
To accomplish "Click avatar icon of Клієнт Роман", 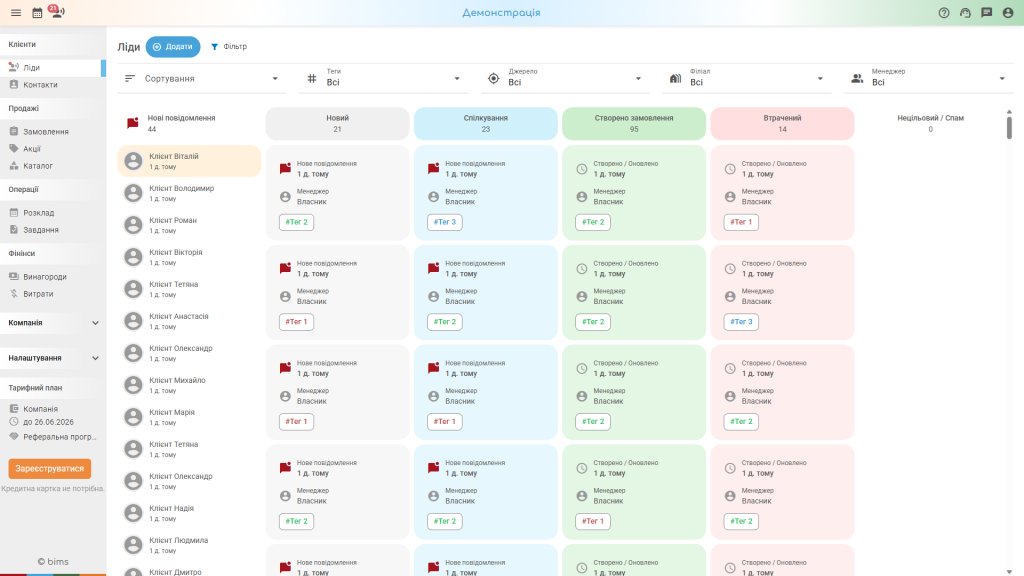I will coord(133,225).
